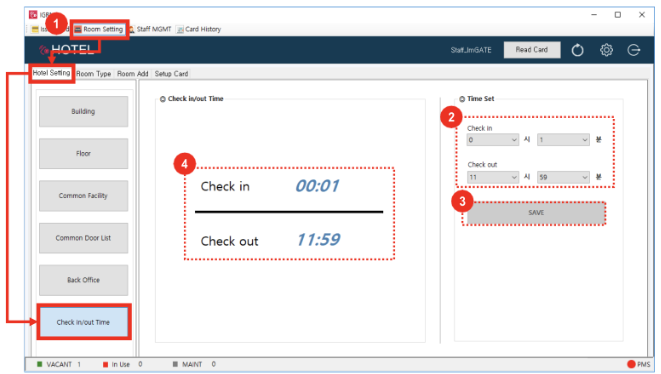
Task: Minimize the application window
Action: pyautogui.click(x=594, y=15)
